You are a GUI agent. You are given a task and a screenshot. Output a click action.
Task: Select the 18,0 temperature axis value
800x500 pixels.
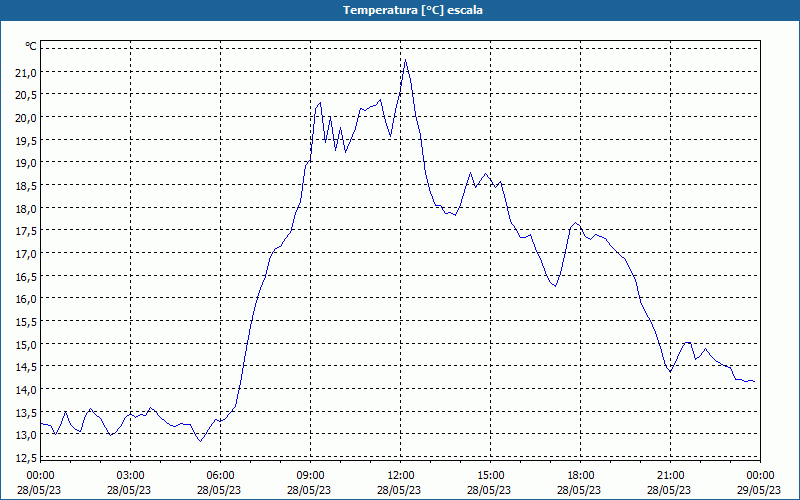[27, 209]
